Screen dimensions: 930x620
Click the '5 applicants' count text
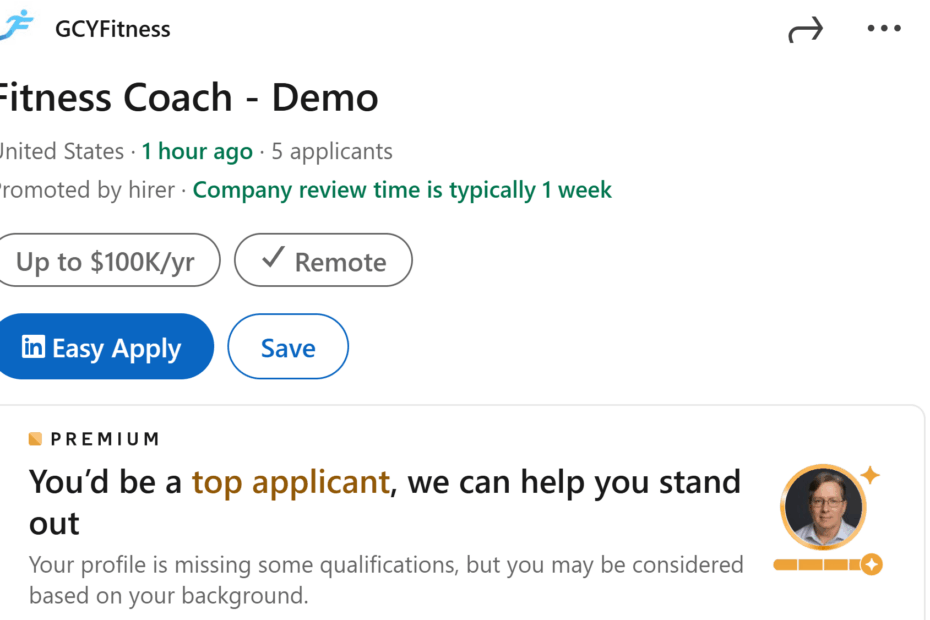coord(332,152)
